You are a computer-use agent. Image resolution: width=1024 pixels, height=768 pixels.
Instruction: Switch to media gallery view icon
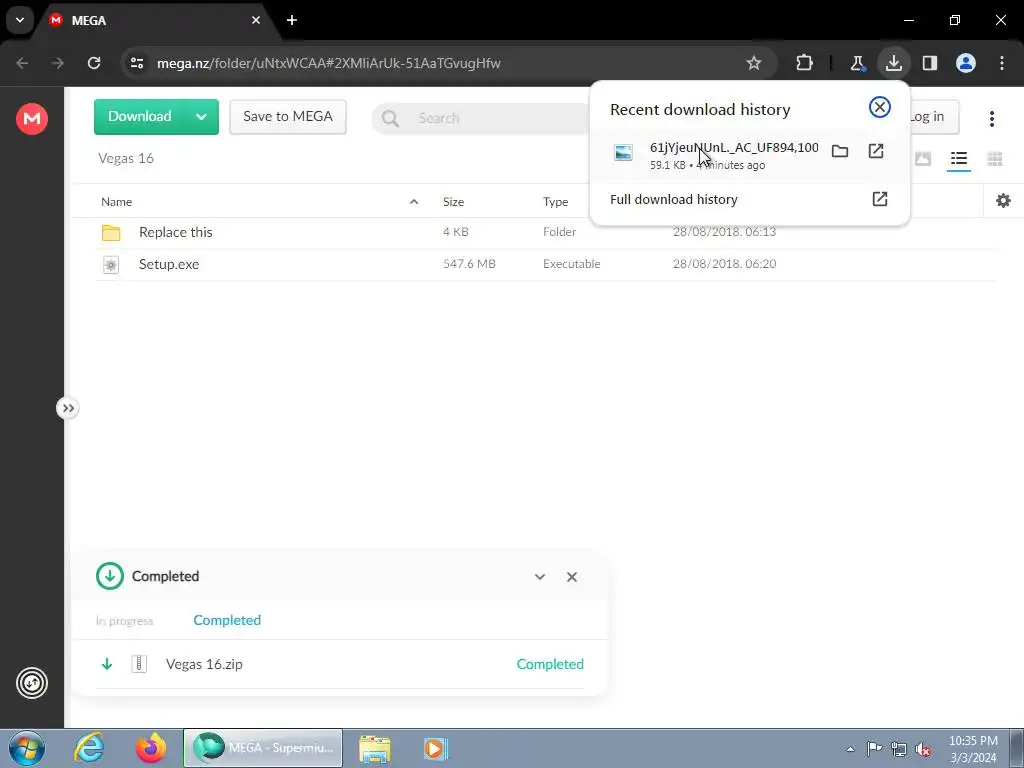pyautogui.click(x=923, y=159)
